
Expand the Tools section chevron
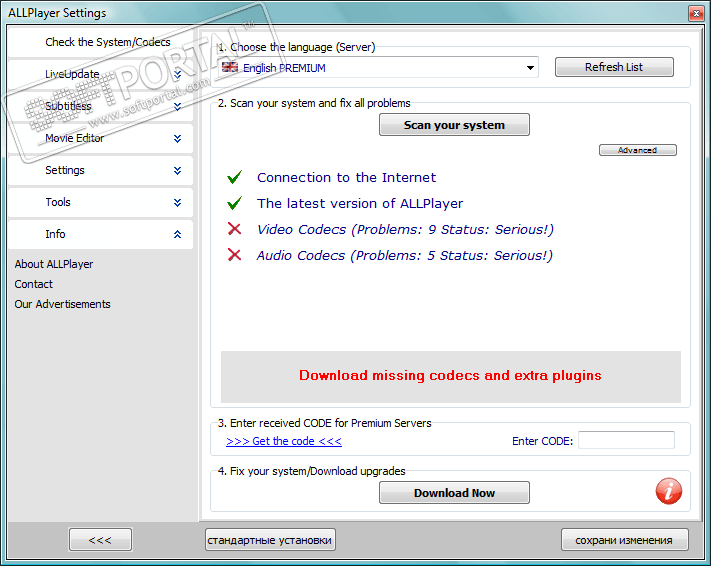pos(177,202)
